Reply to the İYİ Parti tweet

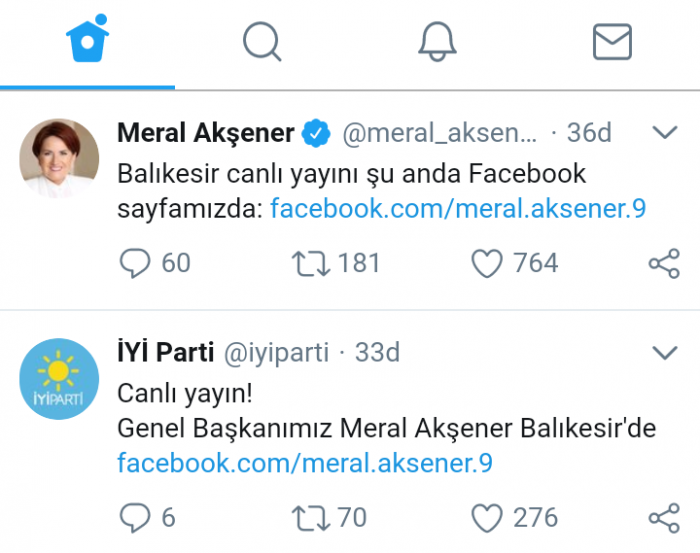click(134, 518)
